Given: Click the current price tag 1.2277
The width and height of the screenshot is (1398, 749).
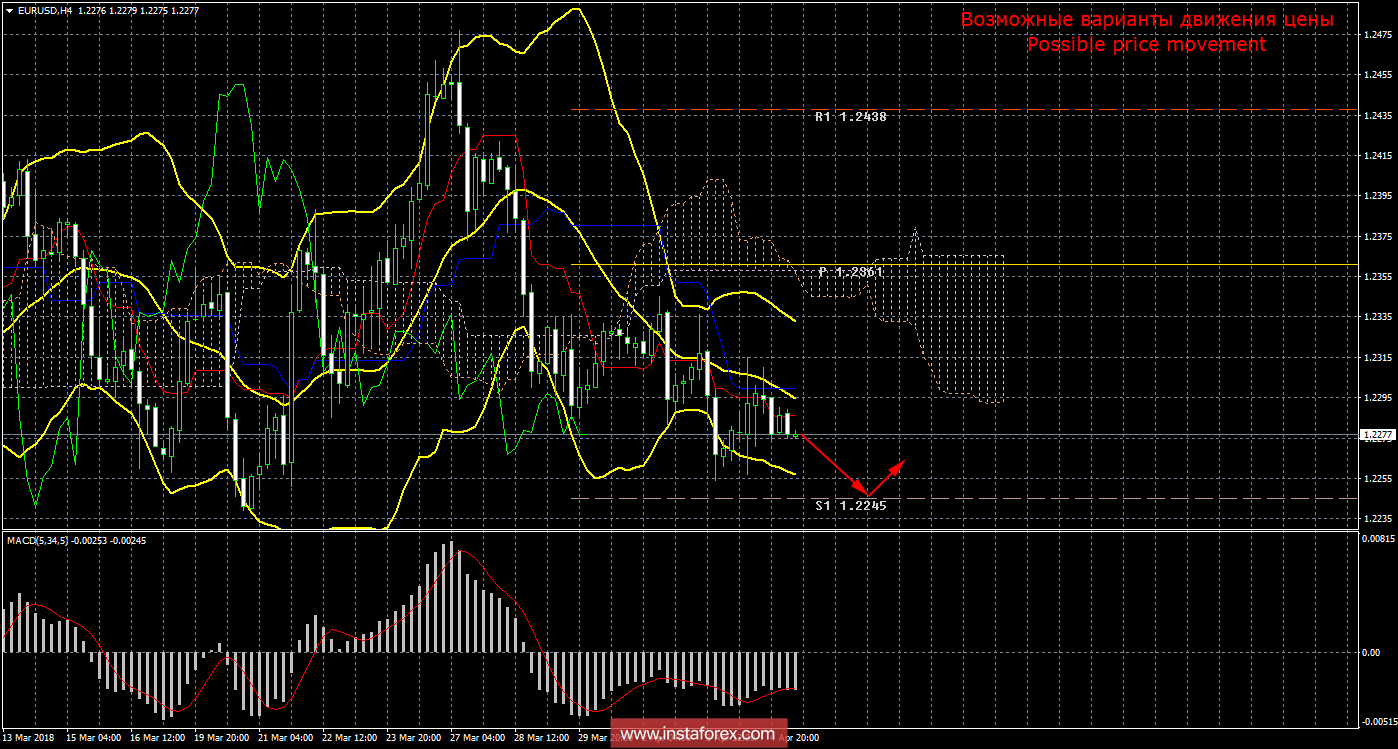Looking at the screenshot, I should tap(1376, 435).
